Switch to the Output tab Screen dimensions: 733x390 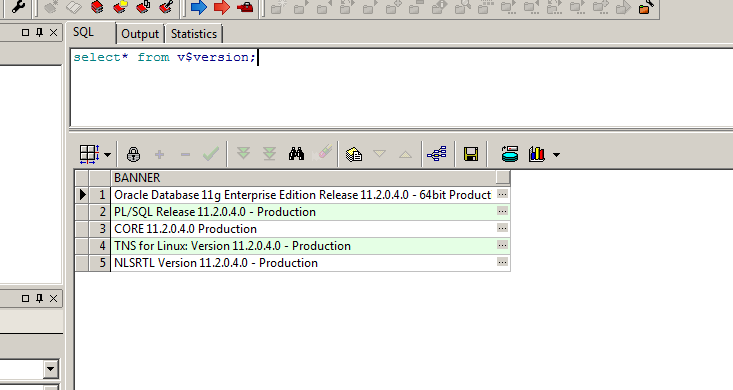click(140, 34)
